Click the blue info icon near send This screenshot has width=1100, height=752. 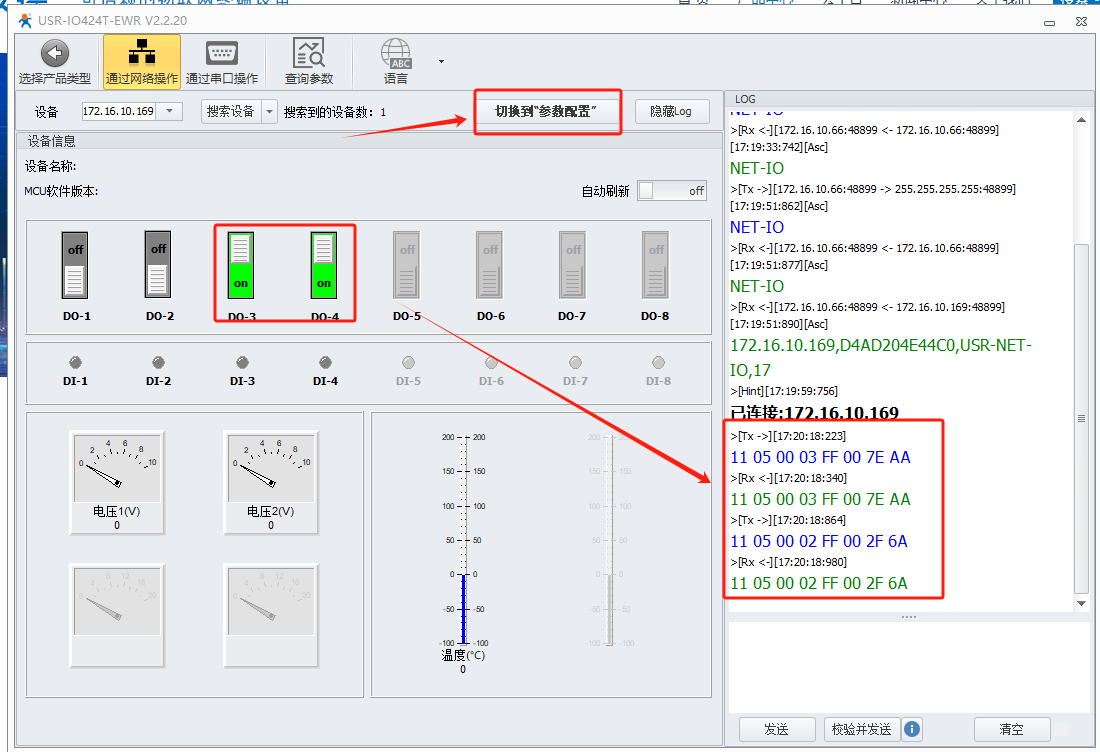pyautogui.click(x=912, y=729)
